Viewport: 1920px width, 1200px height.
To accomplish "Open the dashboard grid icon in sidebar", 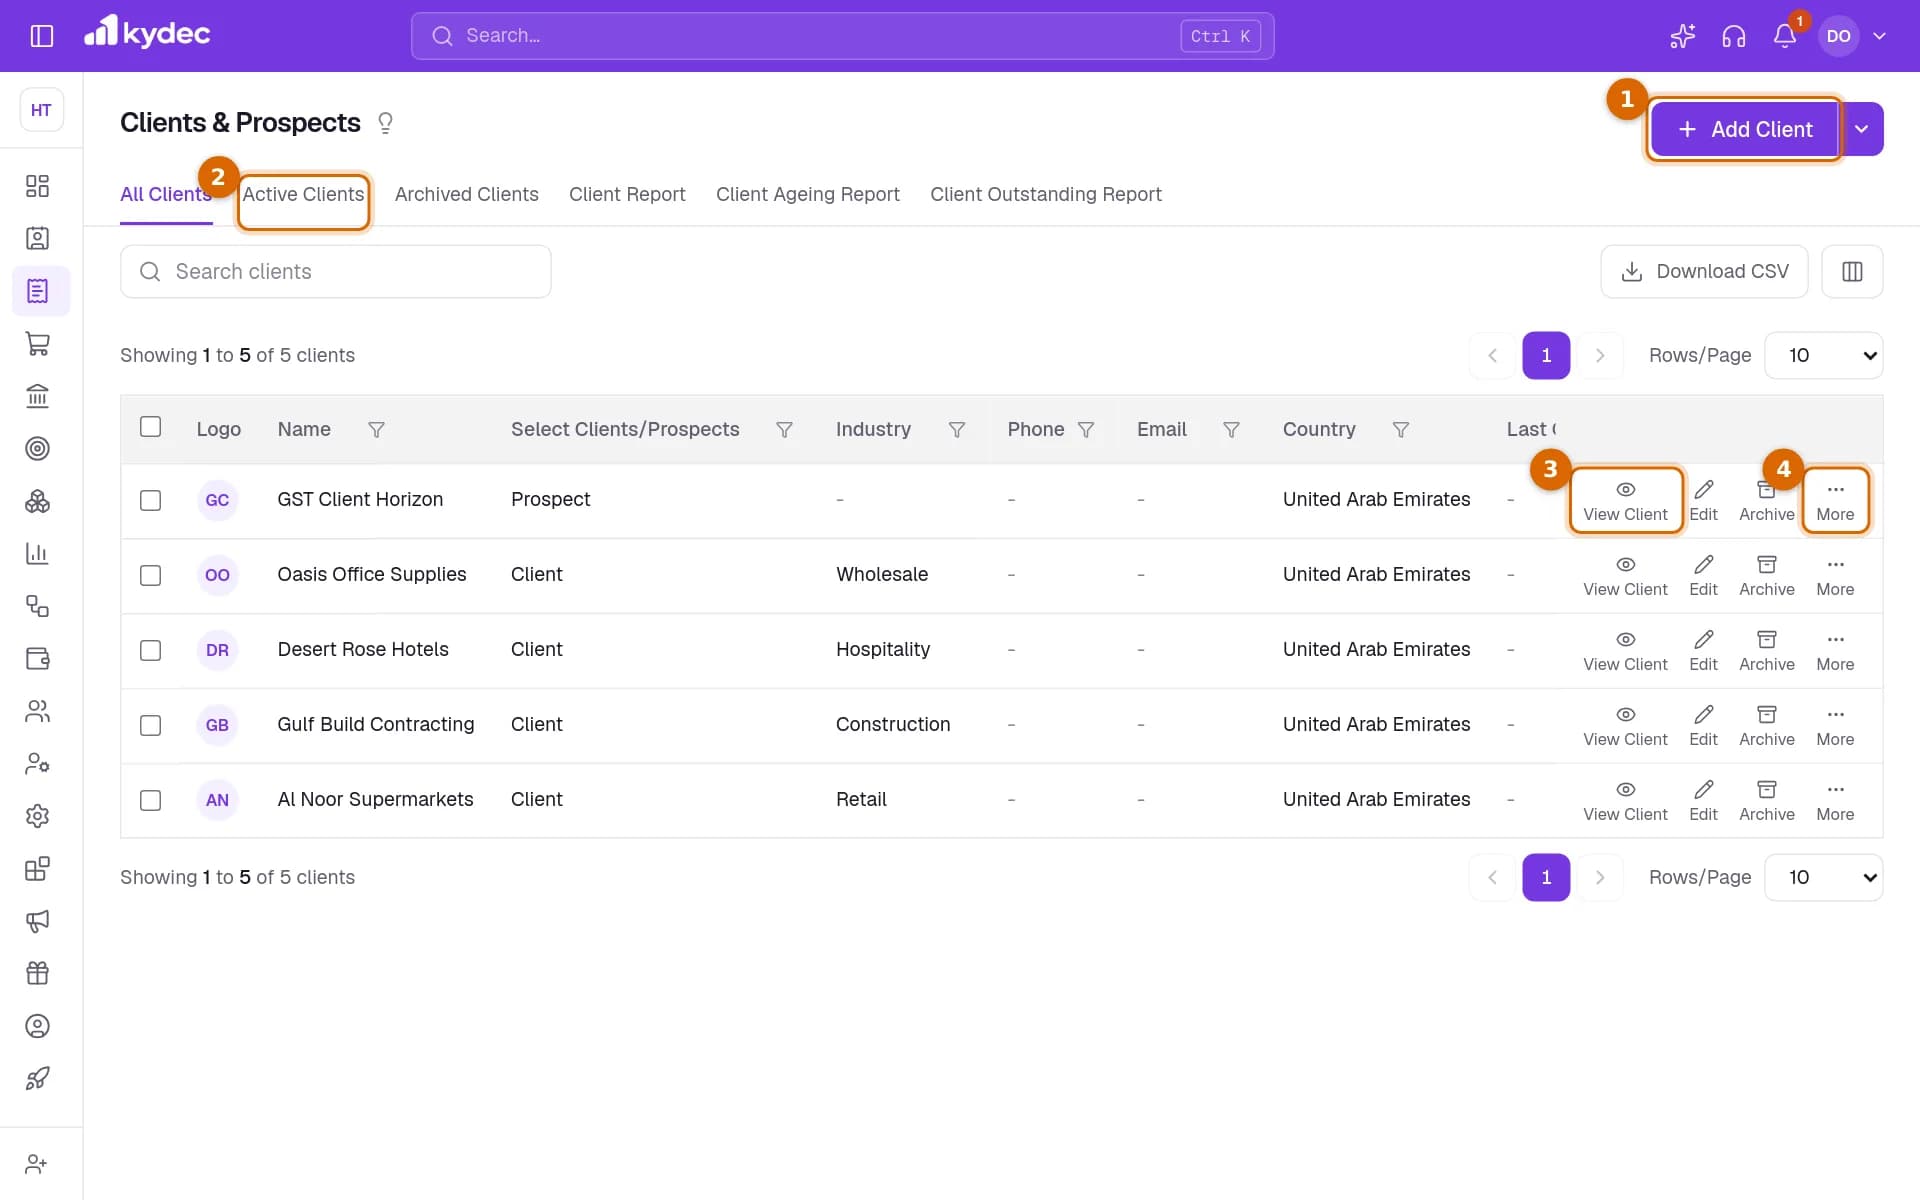I will point(37,186).
